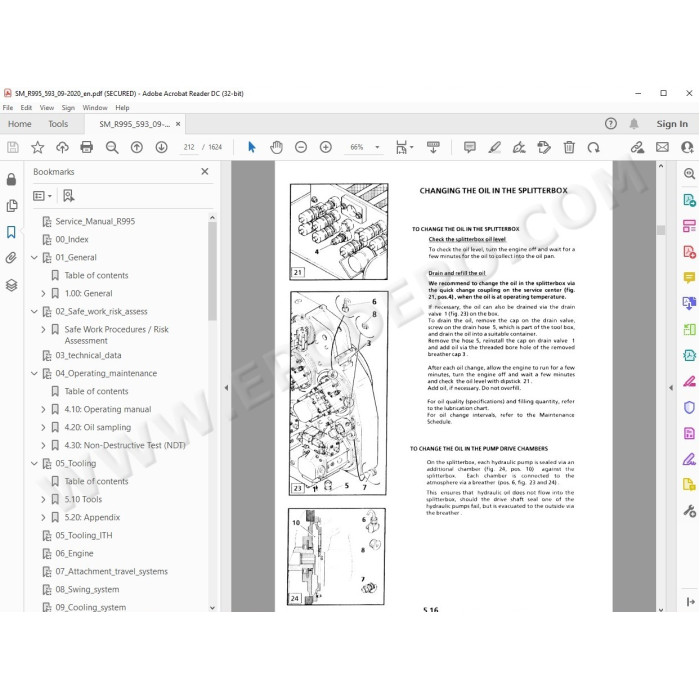Open Layers panel icon

[12, 285]
